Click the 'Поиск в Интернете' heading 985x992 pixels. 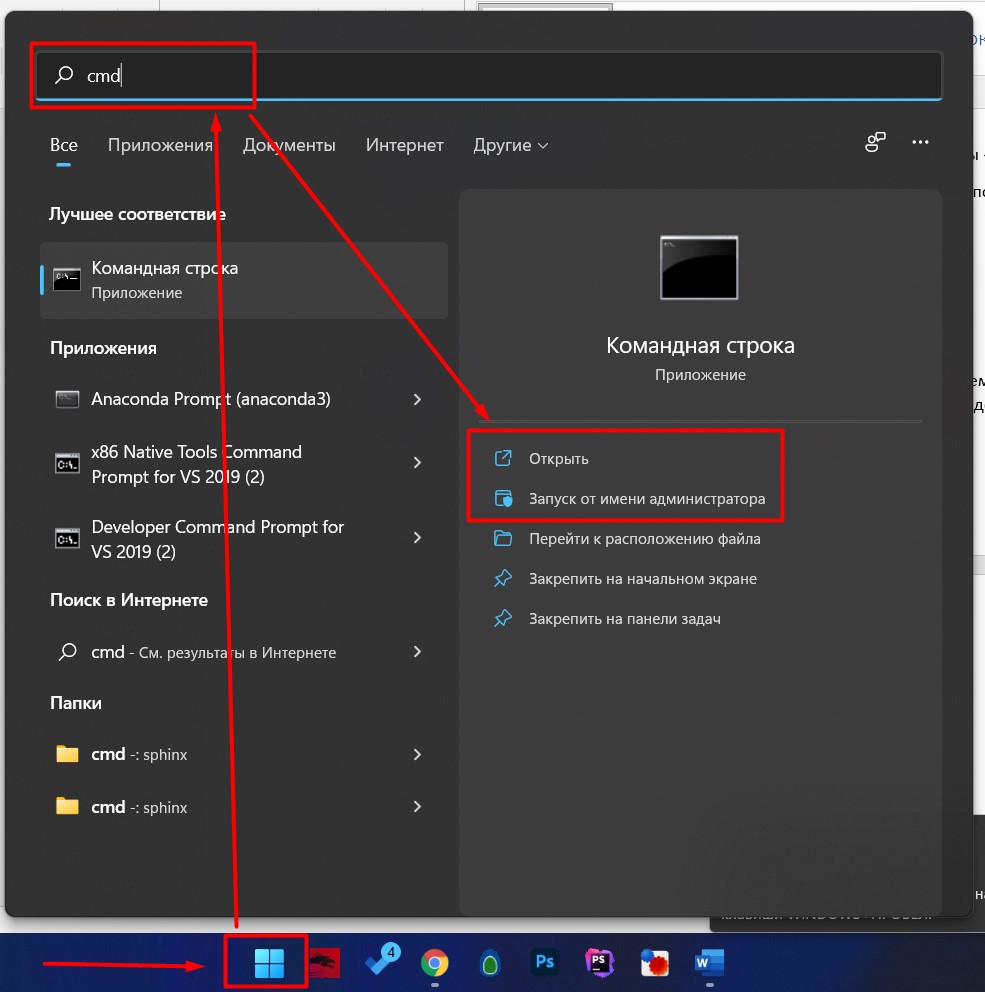pos(128,600)
